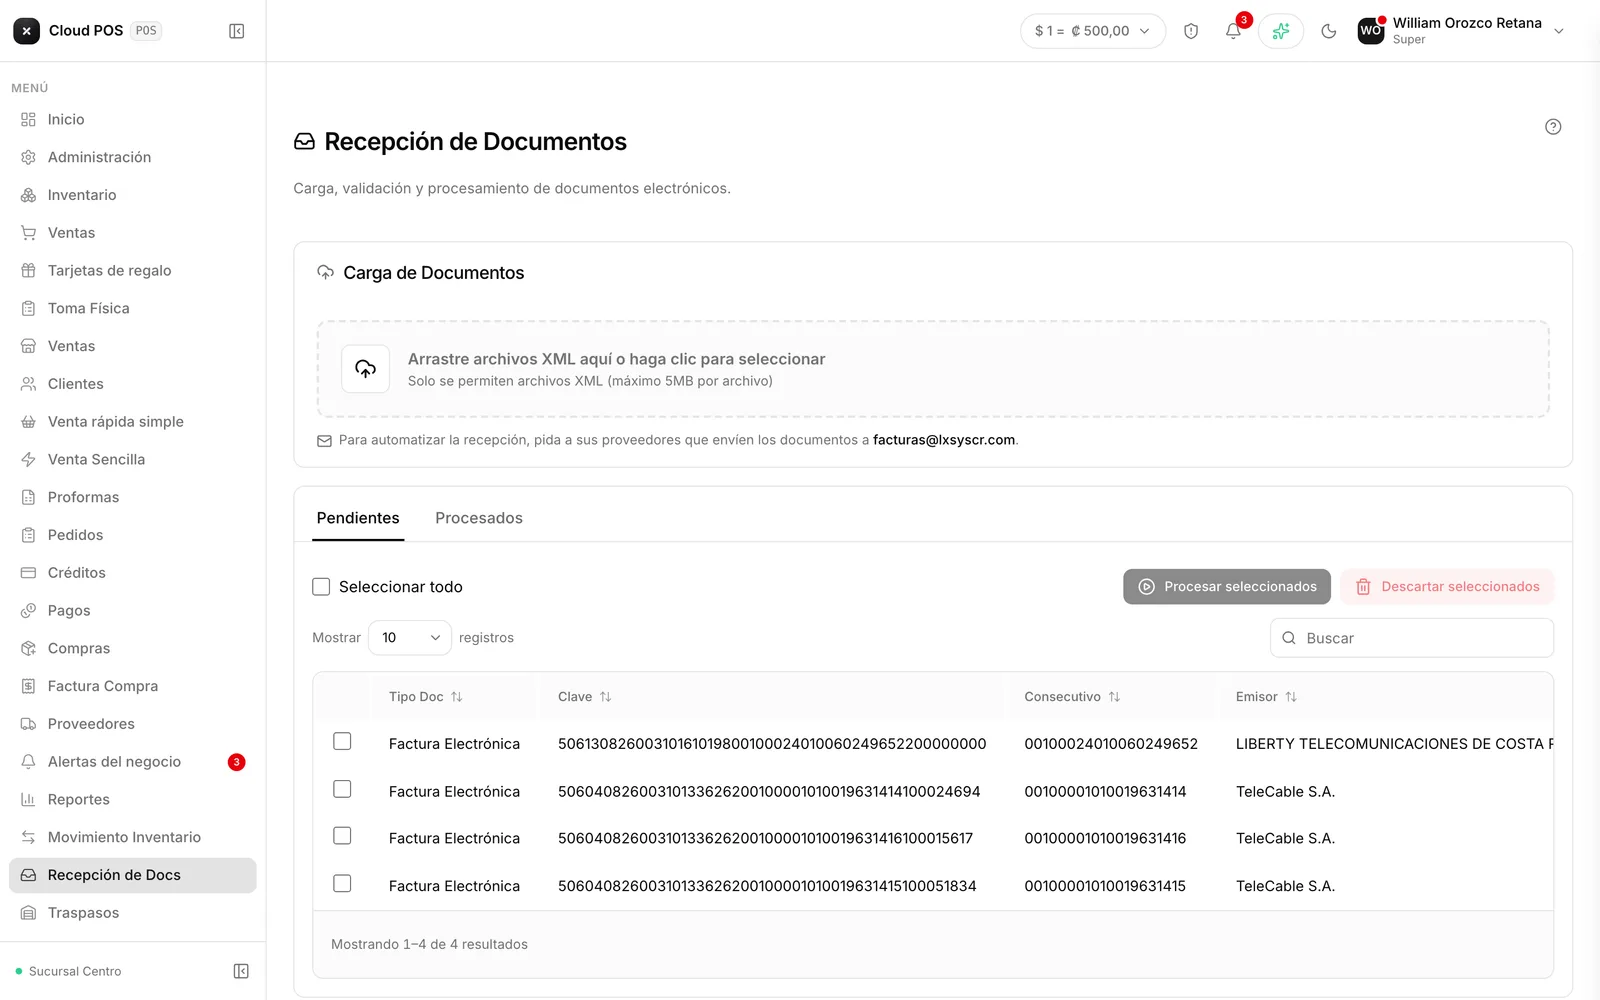This screenshot has width=1600, height=1000.
Task: Open Reportes in the sidebar
Action: pos(132,800)
